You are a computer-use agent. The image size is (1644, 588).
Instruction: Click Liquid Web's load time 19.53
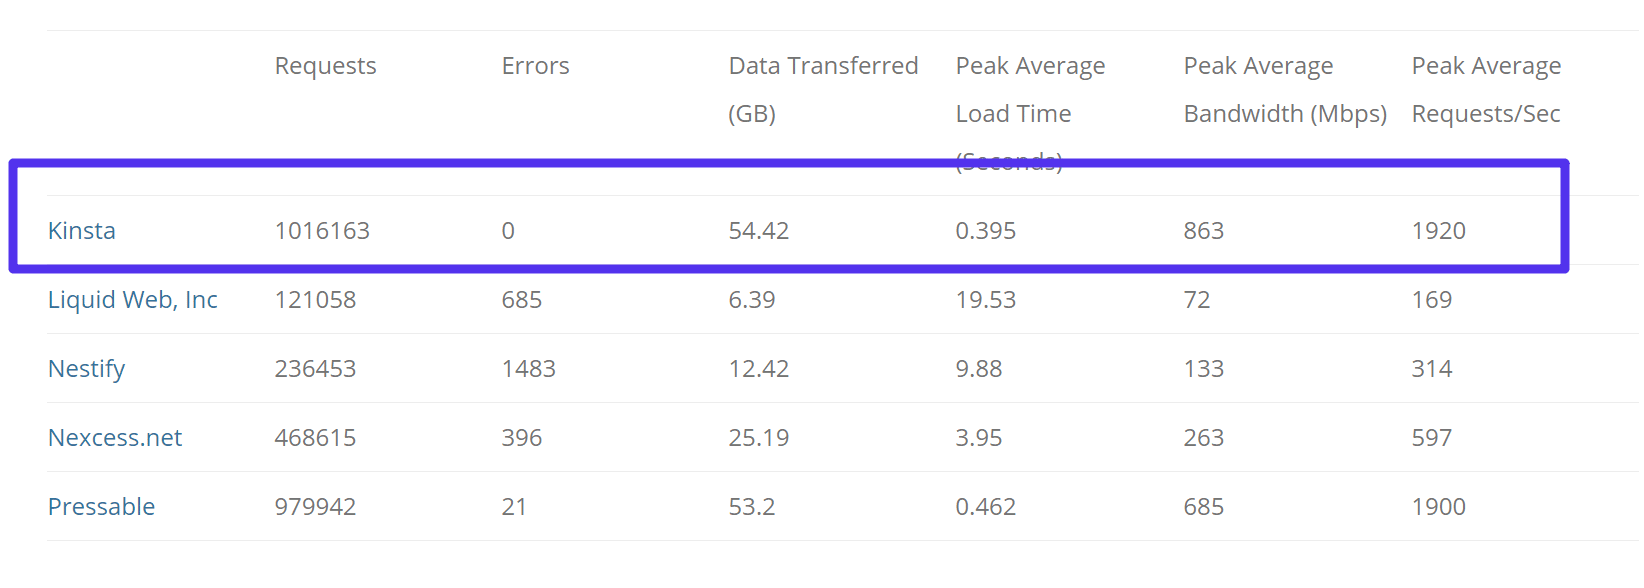986,300
